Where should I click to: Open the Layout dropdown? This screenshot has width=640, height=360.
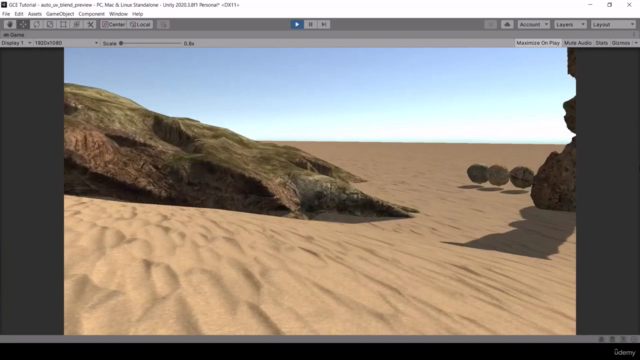click(613, 24)
